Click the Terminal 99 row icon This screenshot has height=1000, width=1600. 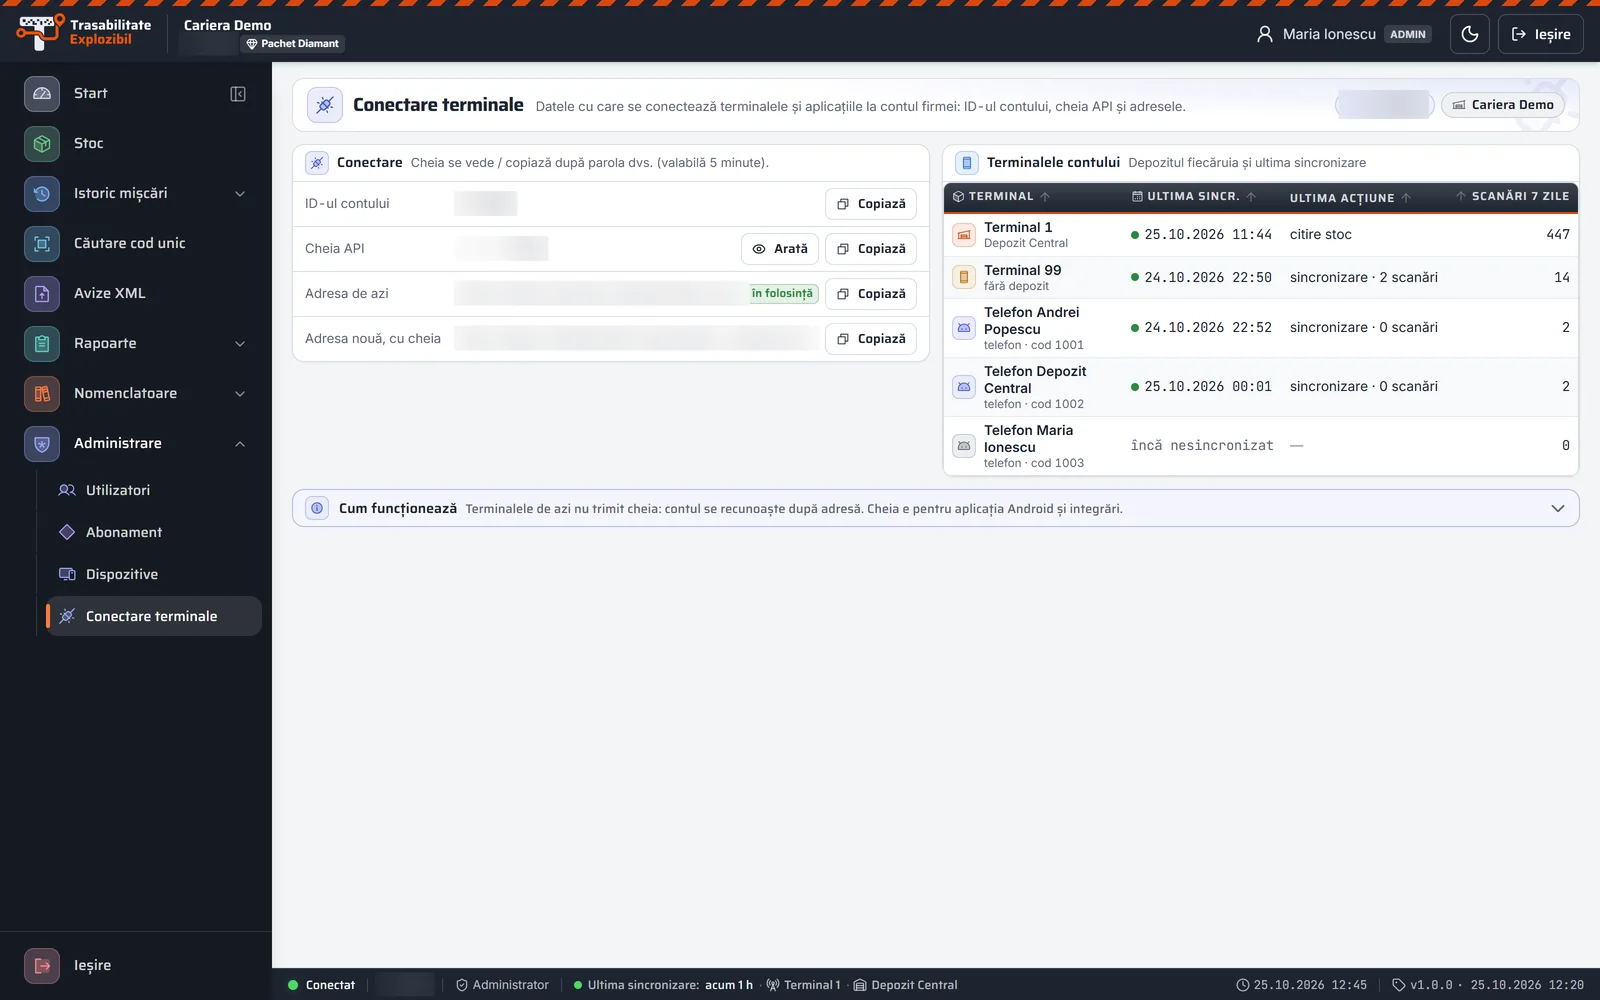pyautogui.click(x=964, y=277)
